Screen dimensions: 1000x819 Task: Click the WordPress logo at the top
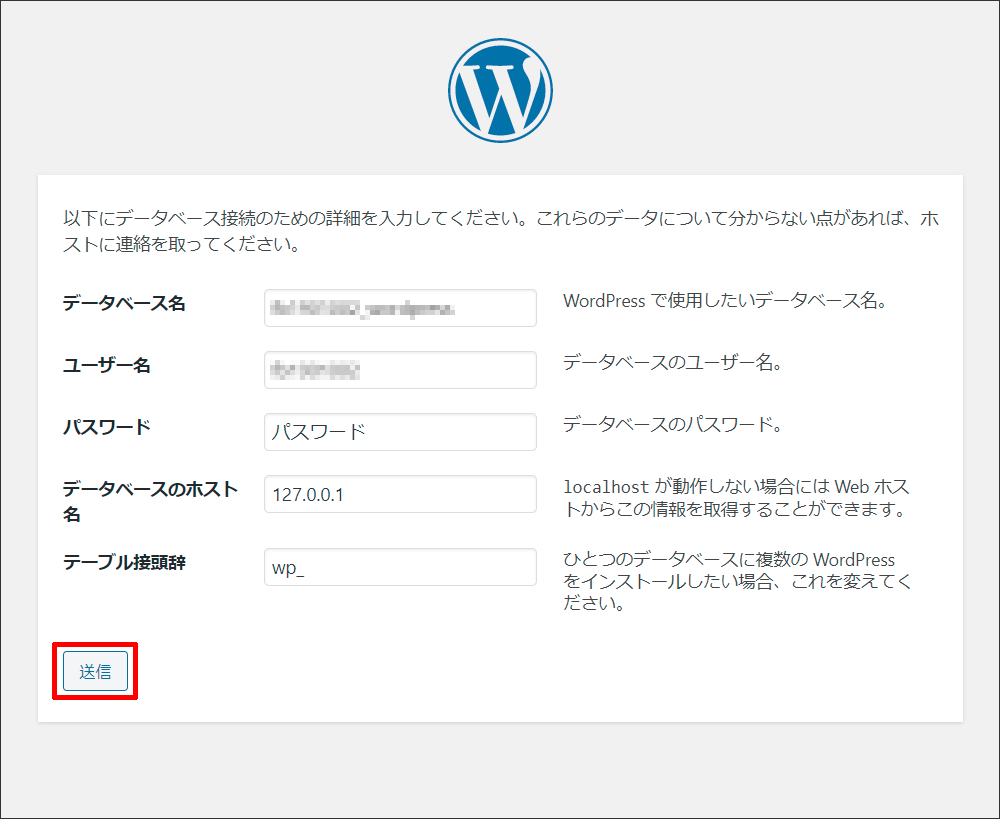500,91
